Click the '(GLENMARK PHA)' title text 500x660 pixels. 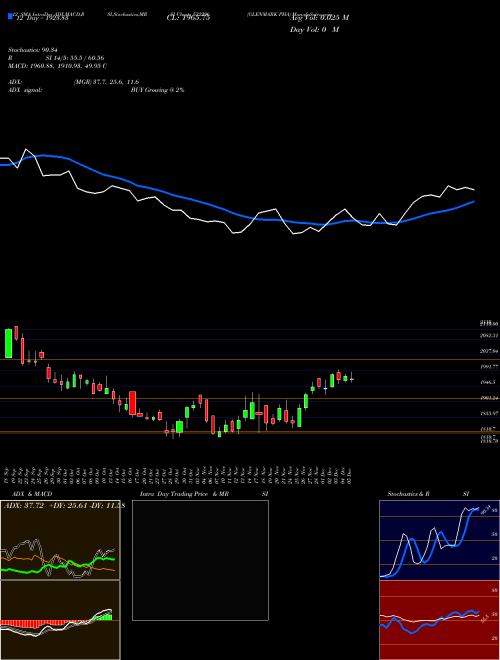pyautogui.click(x=269, y=14)
